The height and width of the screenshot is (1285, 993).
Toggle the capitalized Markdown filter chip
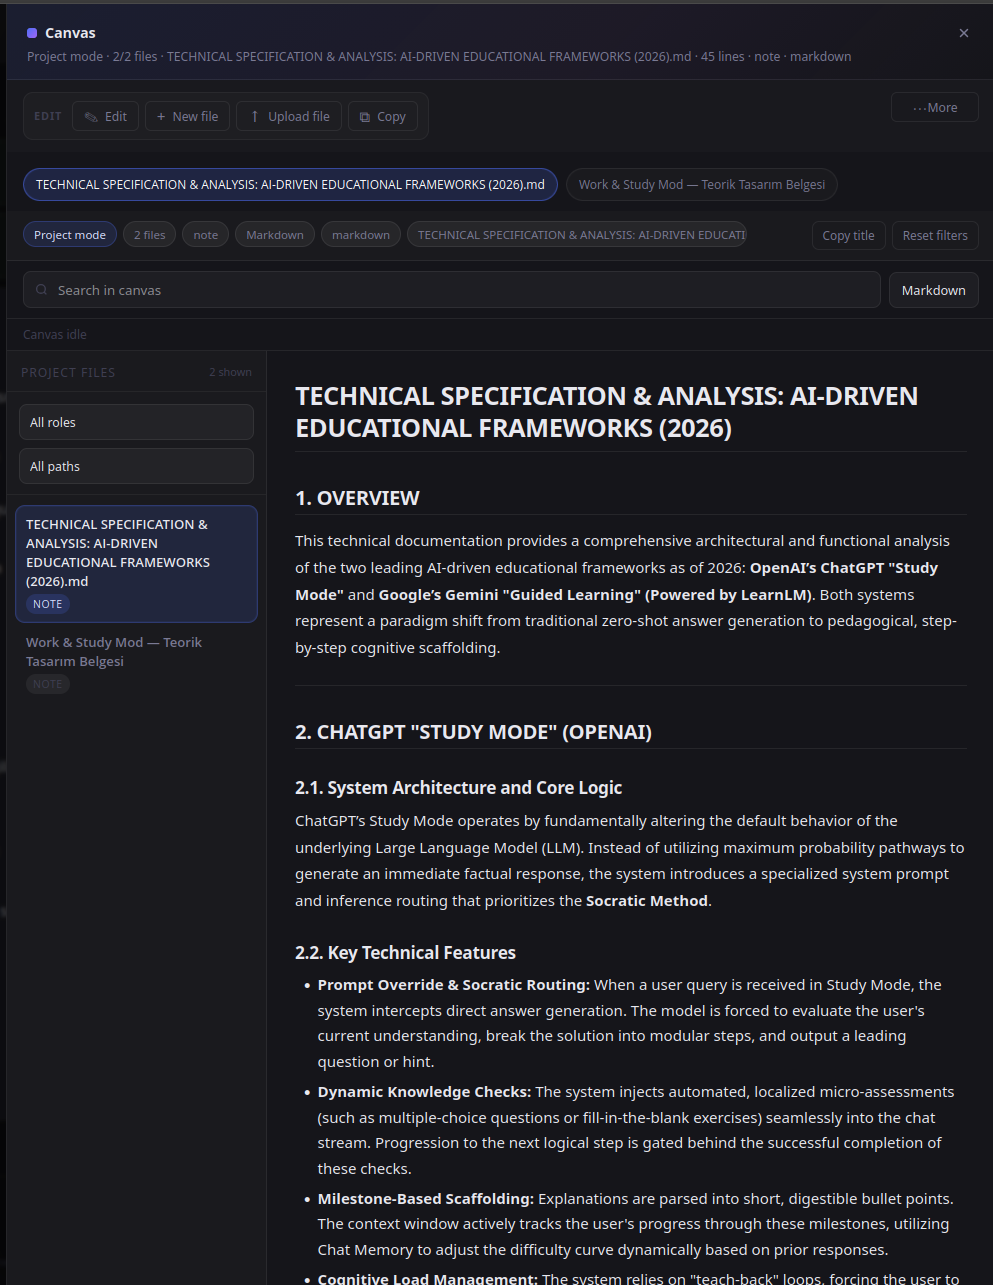275,234
